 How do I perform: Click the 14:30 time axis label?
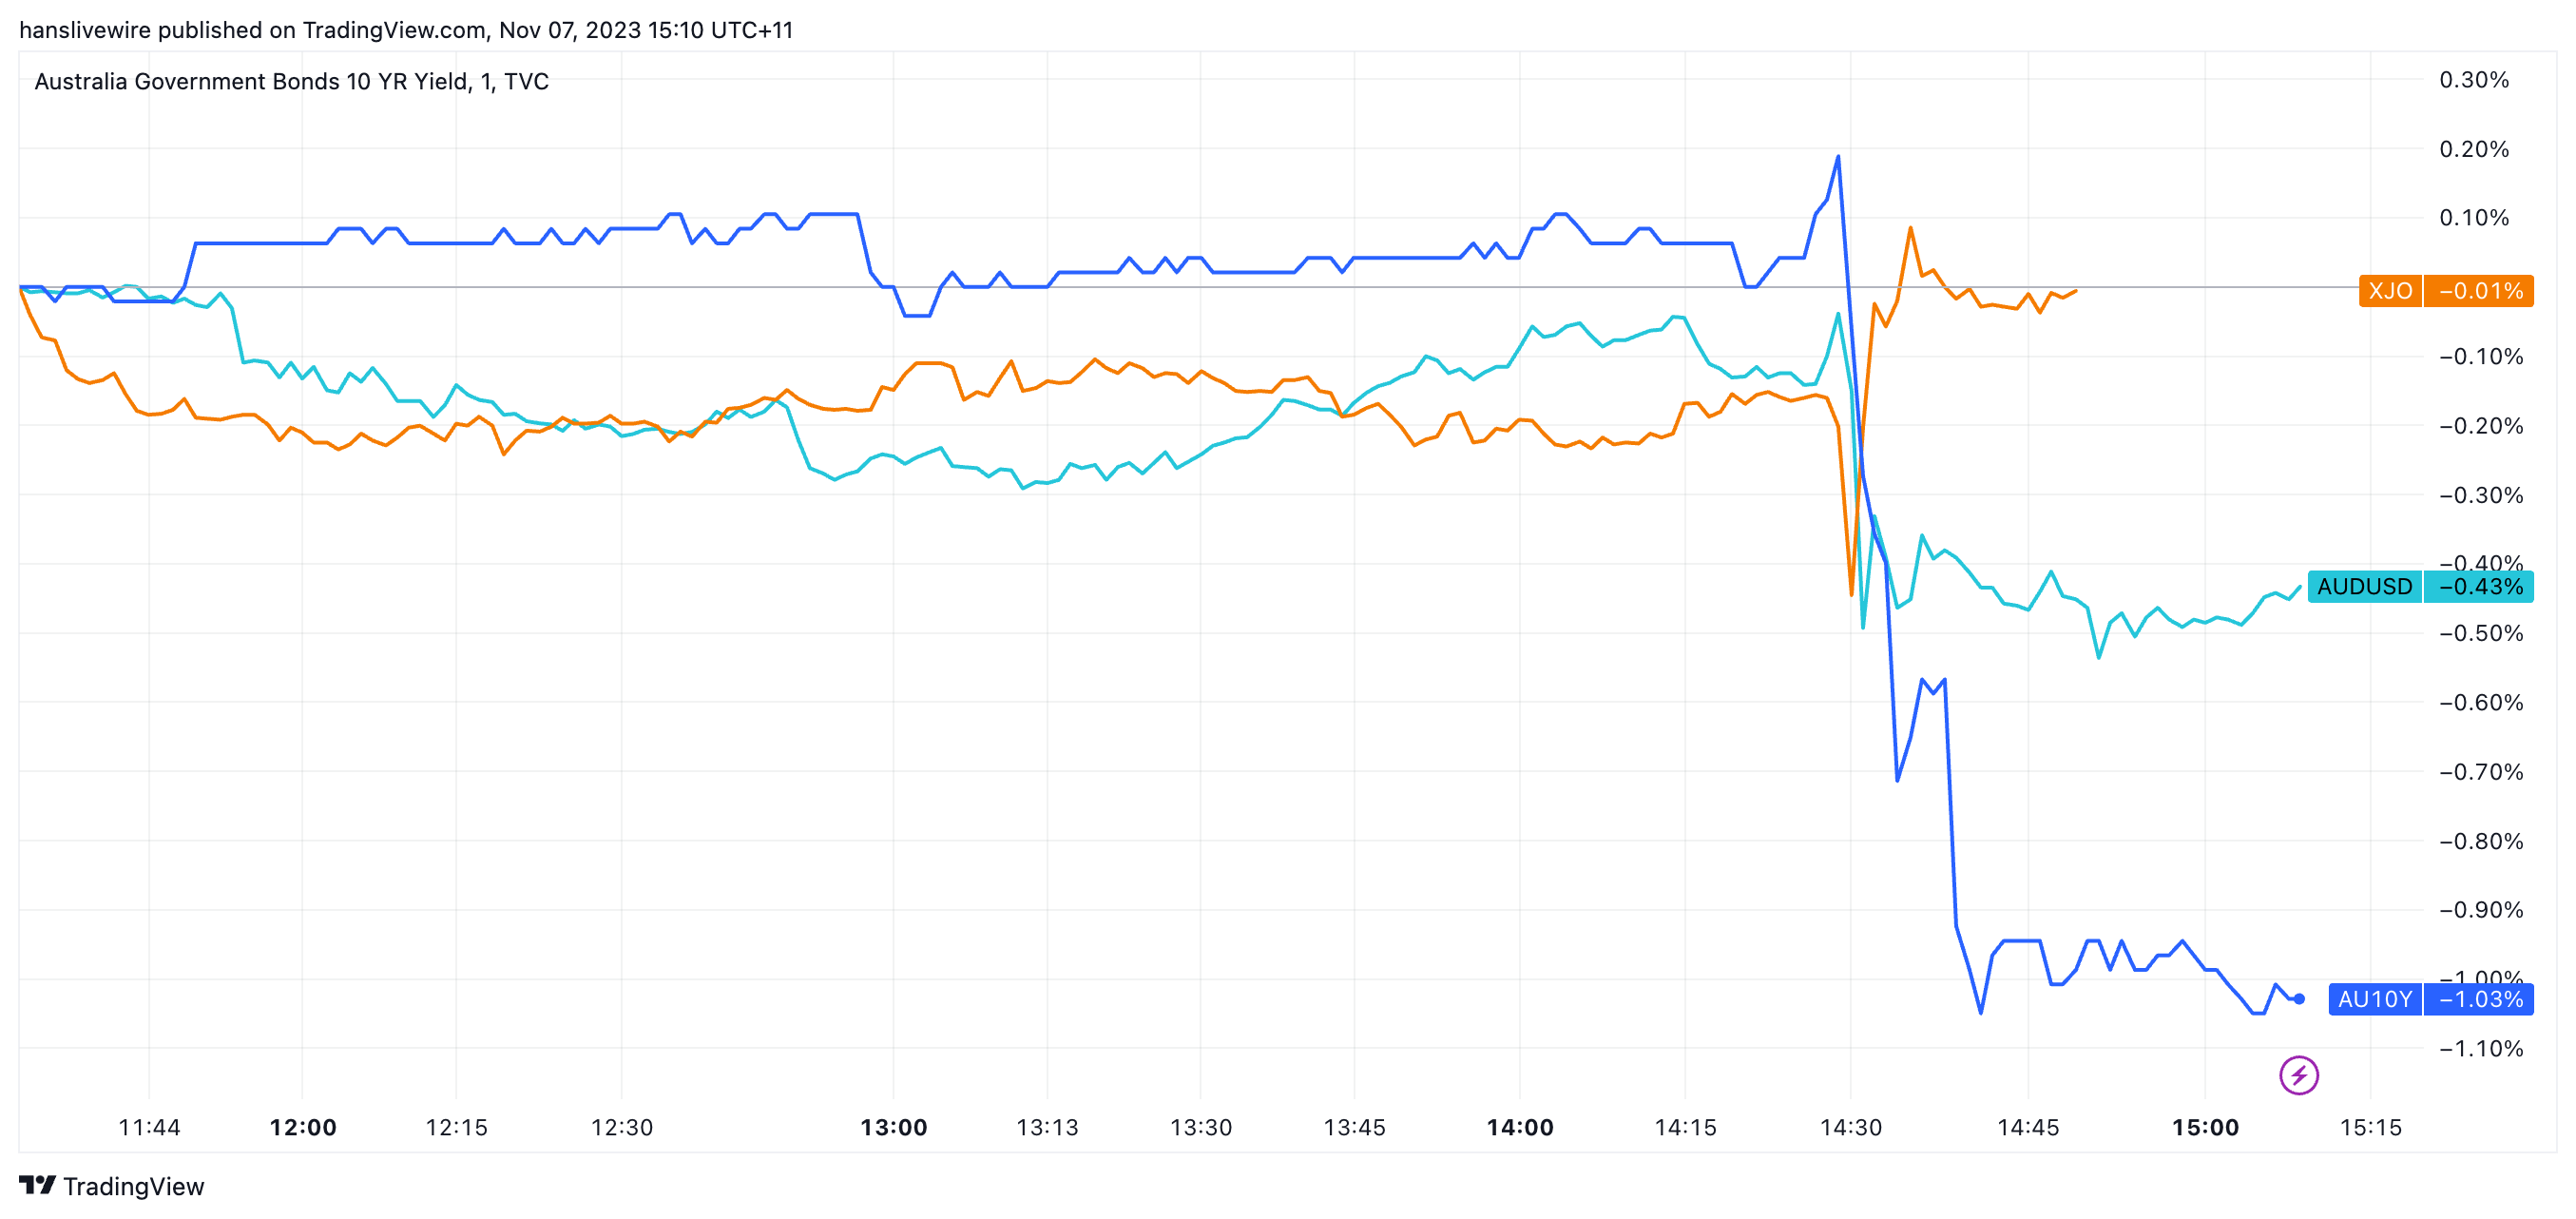(1850, 1127)
